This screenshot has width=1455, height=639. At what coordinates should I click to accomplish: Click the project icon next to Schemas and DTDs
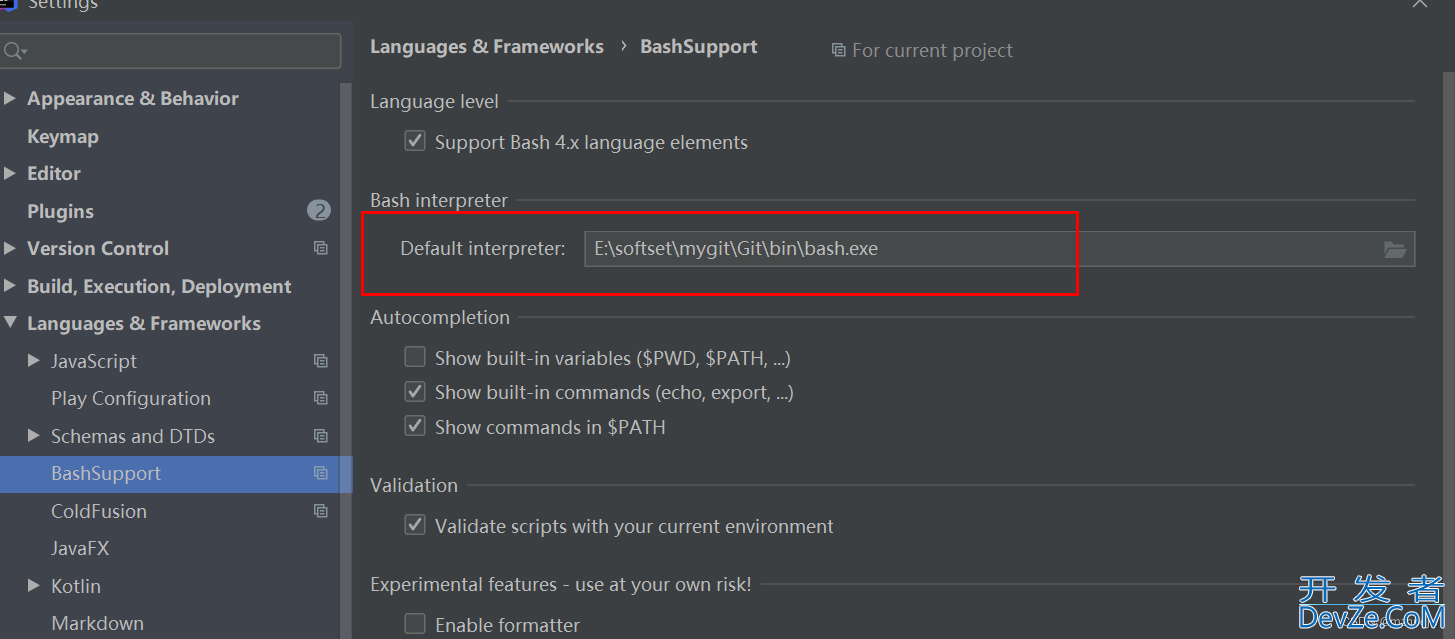[320, 436]
